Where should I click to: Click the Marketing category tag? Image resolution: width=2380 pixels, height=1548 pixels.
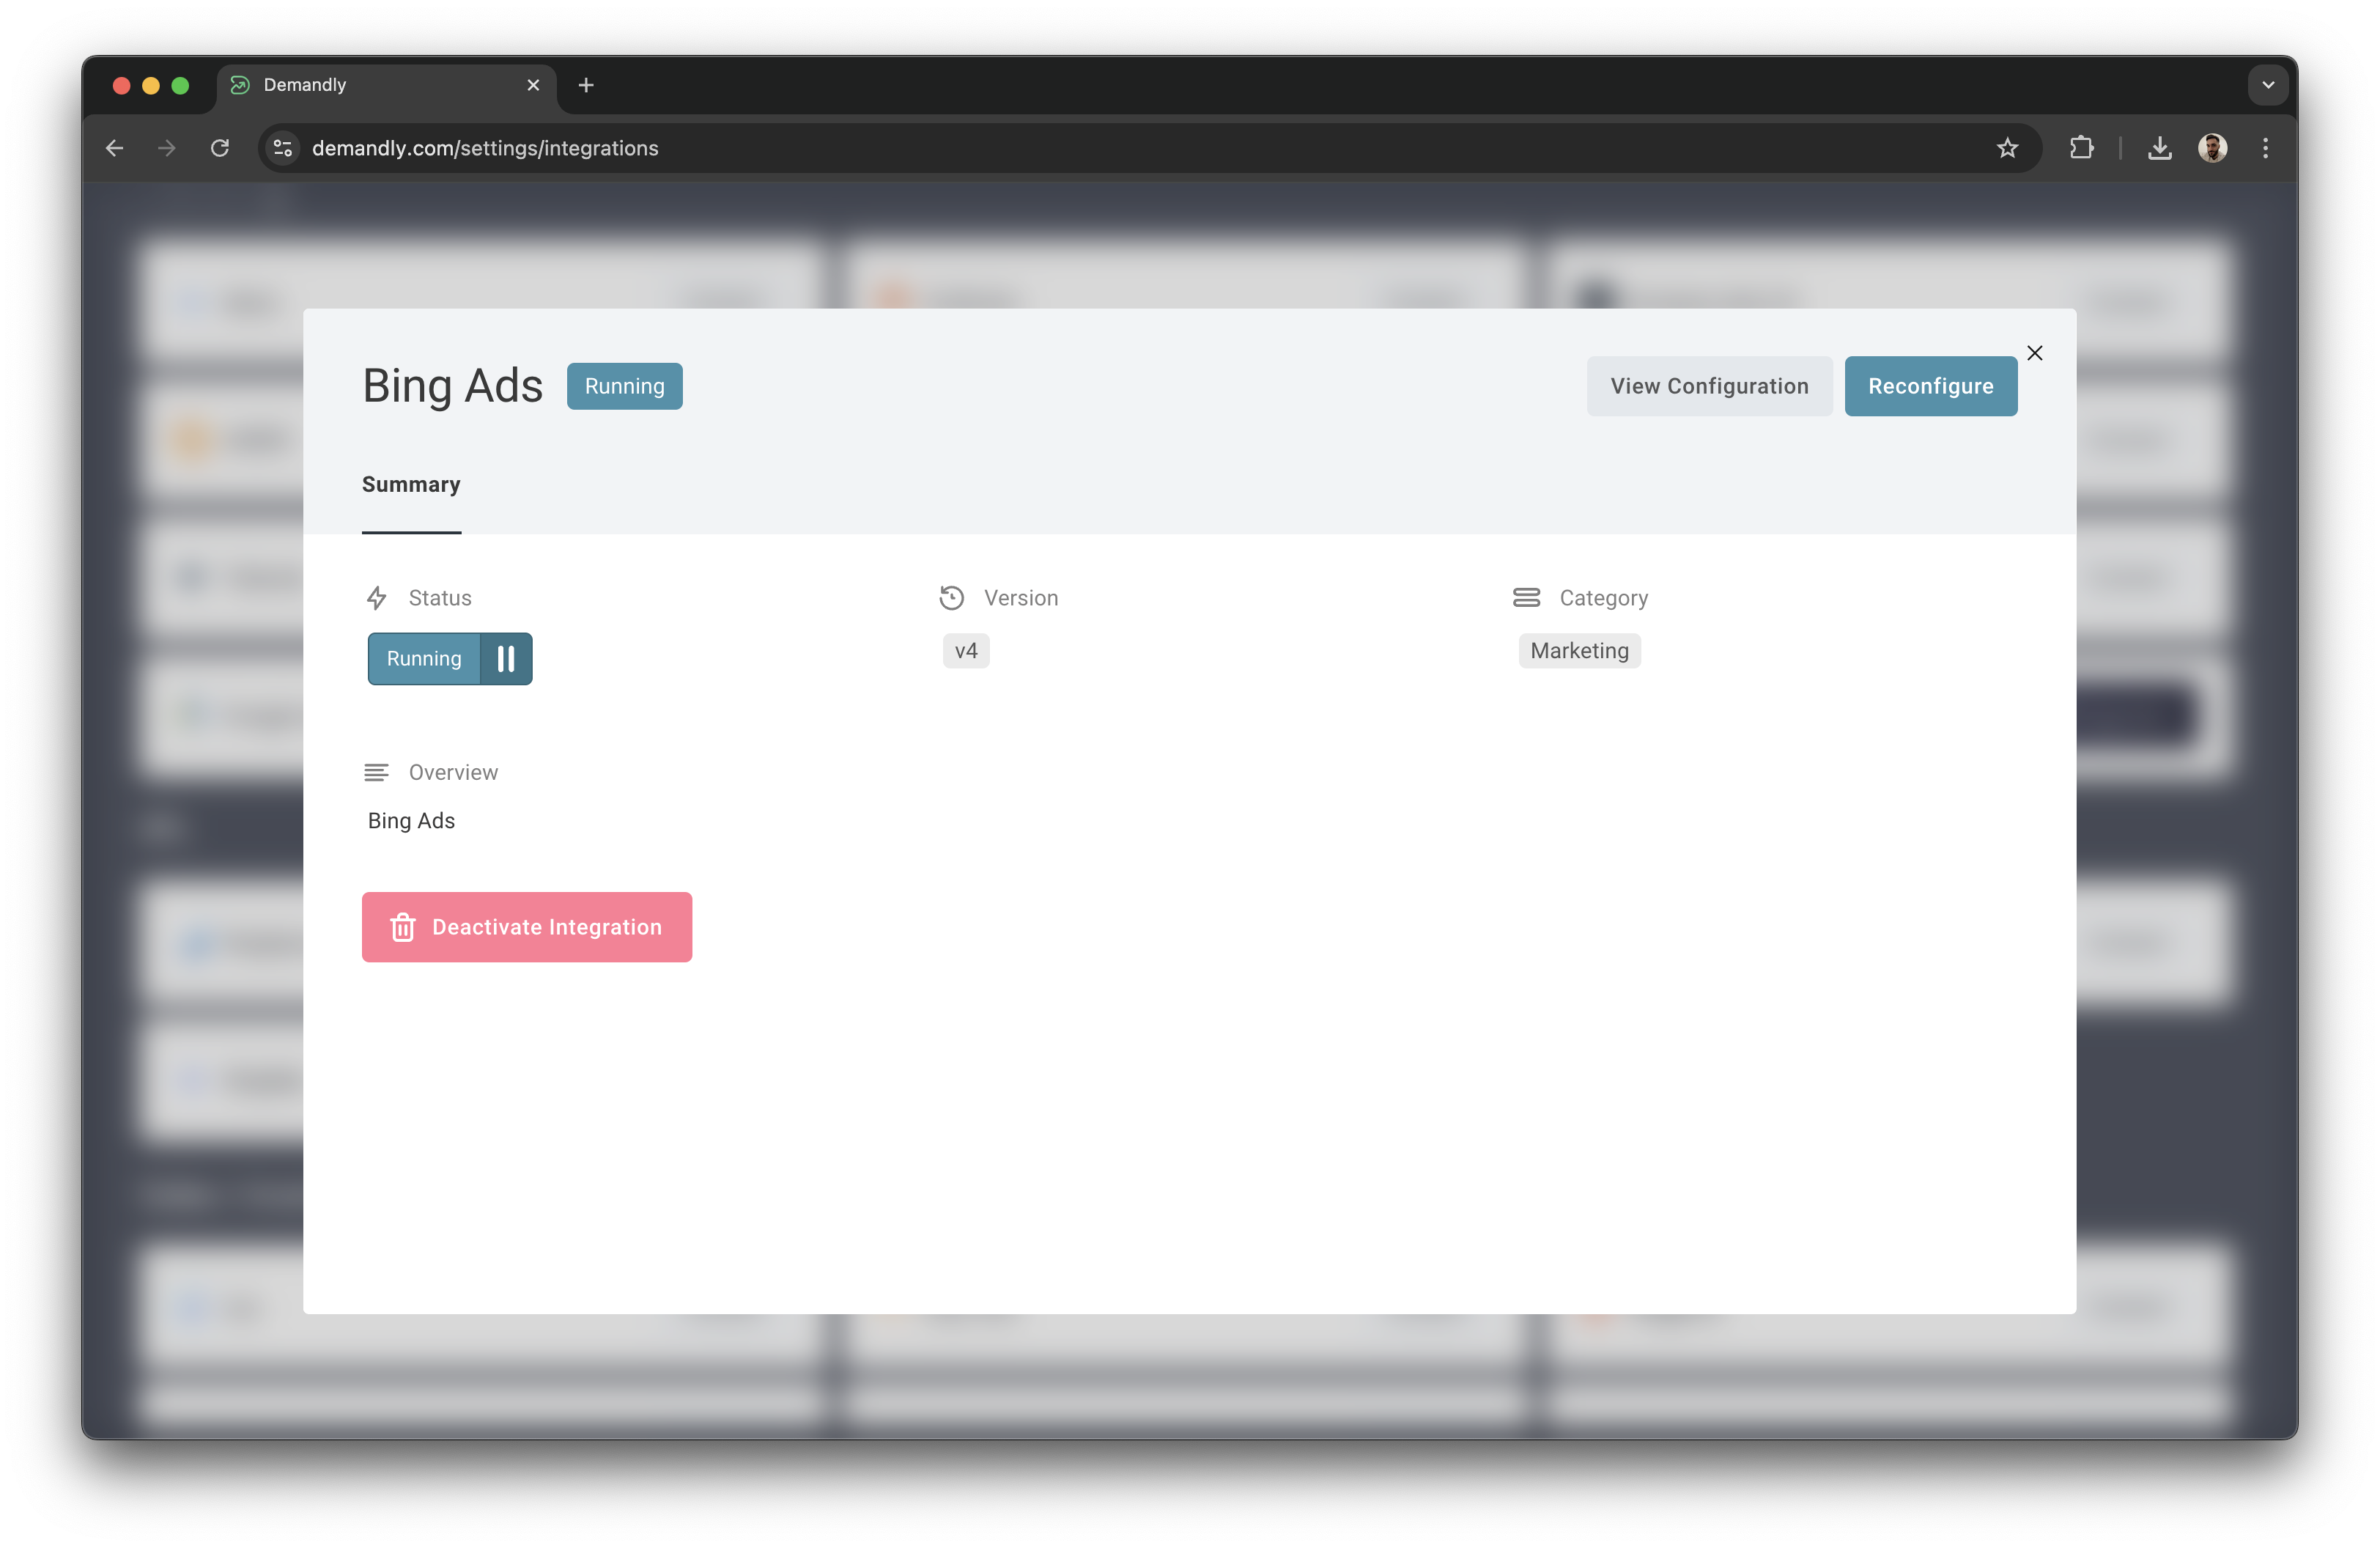pyautogui.click(x=1579, y=651)
